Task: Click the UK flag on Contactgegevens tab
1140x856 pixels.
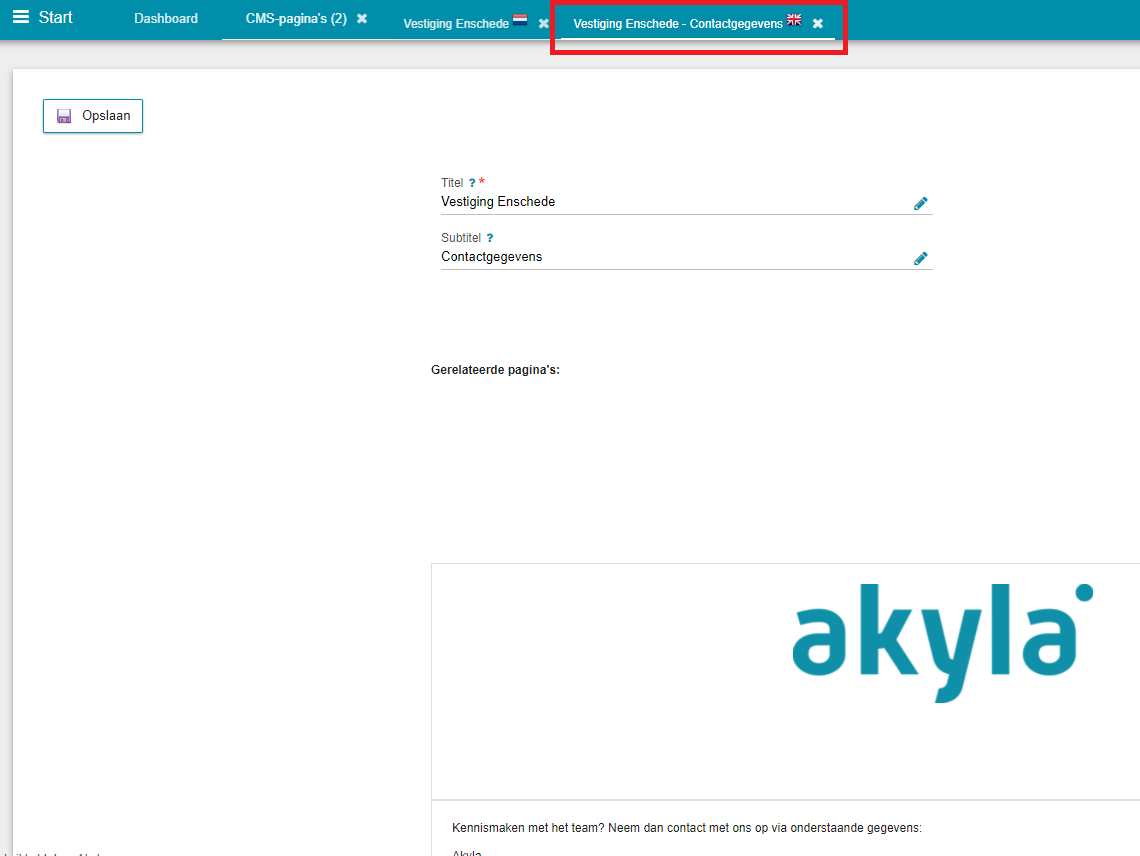Action: [794, 20]
